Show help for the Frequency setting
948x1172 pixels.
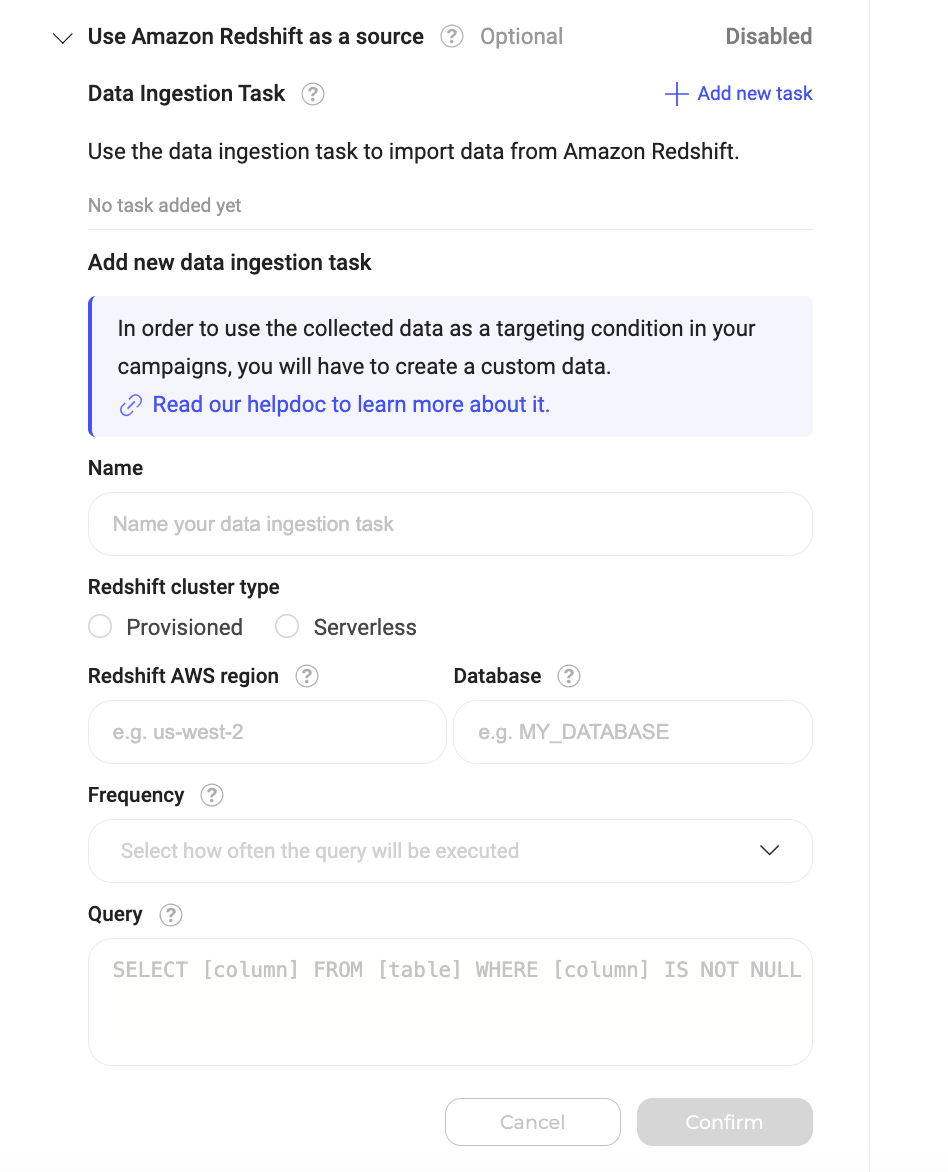click(212, 795)
